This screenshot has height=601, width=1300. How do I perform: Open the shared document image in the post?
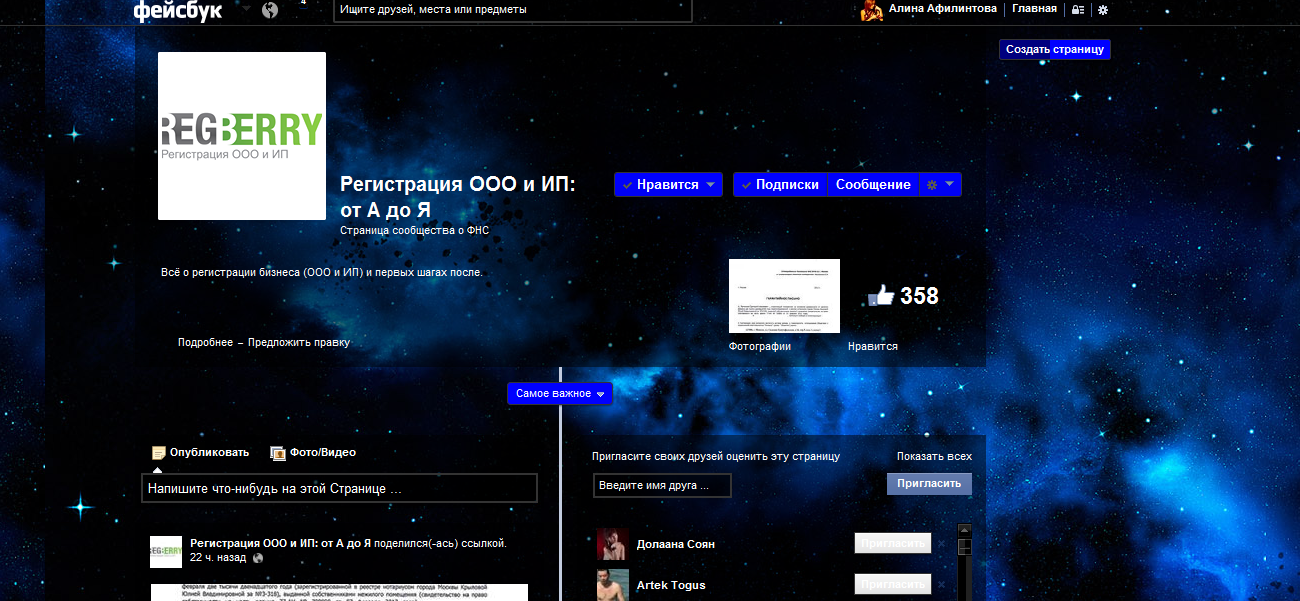[339, 593]
